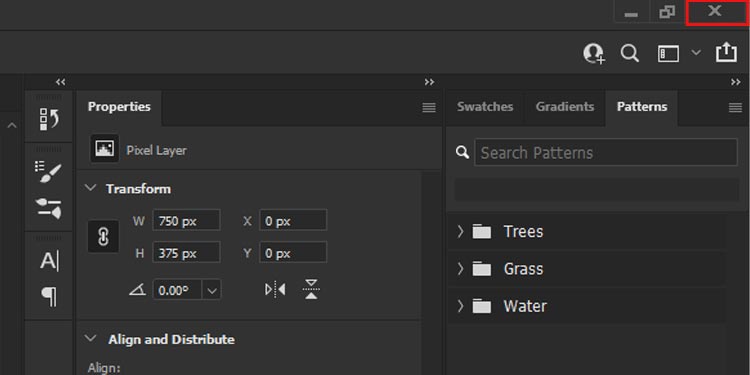This screenshot has height=375, width=750.
Task: Click the rotation field showing 0.00°
Action: pyautogui.click(x=177, y=290)
